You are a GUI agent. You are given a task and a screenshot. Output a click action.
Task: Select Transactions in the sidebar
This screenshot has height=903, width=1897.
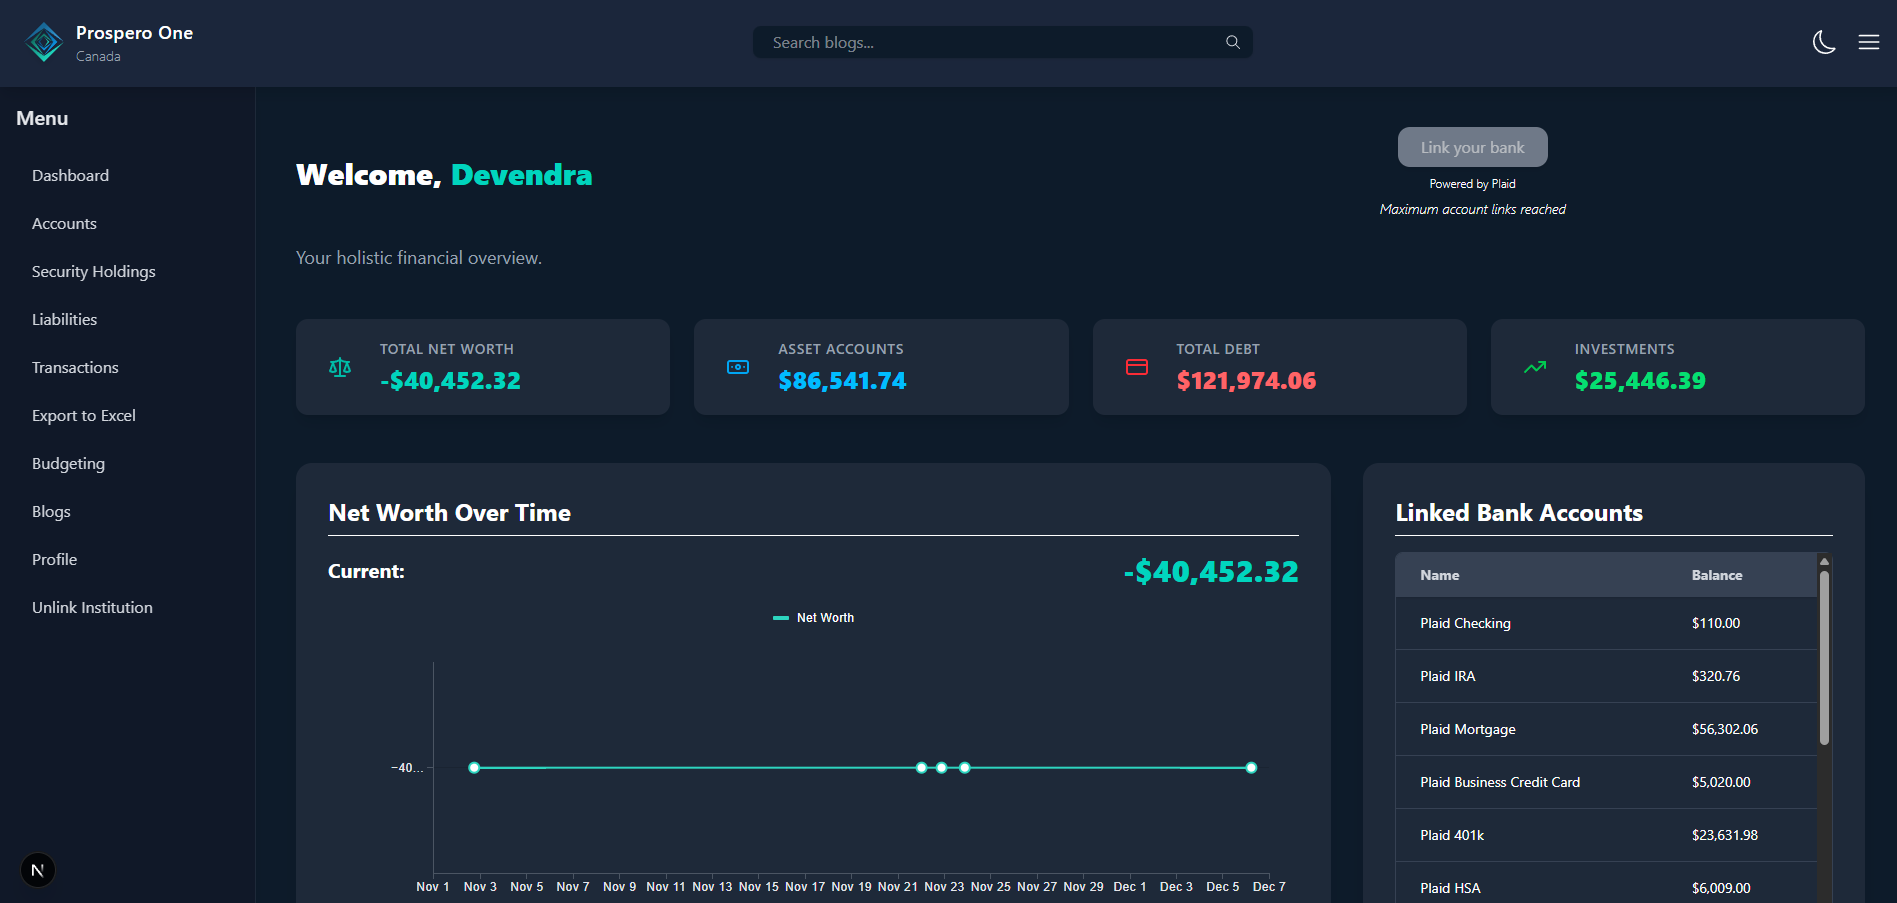pyautogui.click(x=75, y=367)
